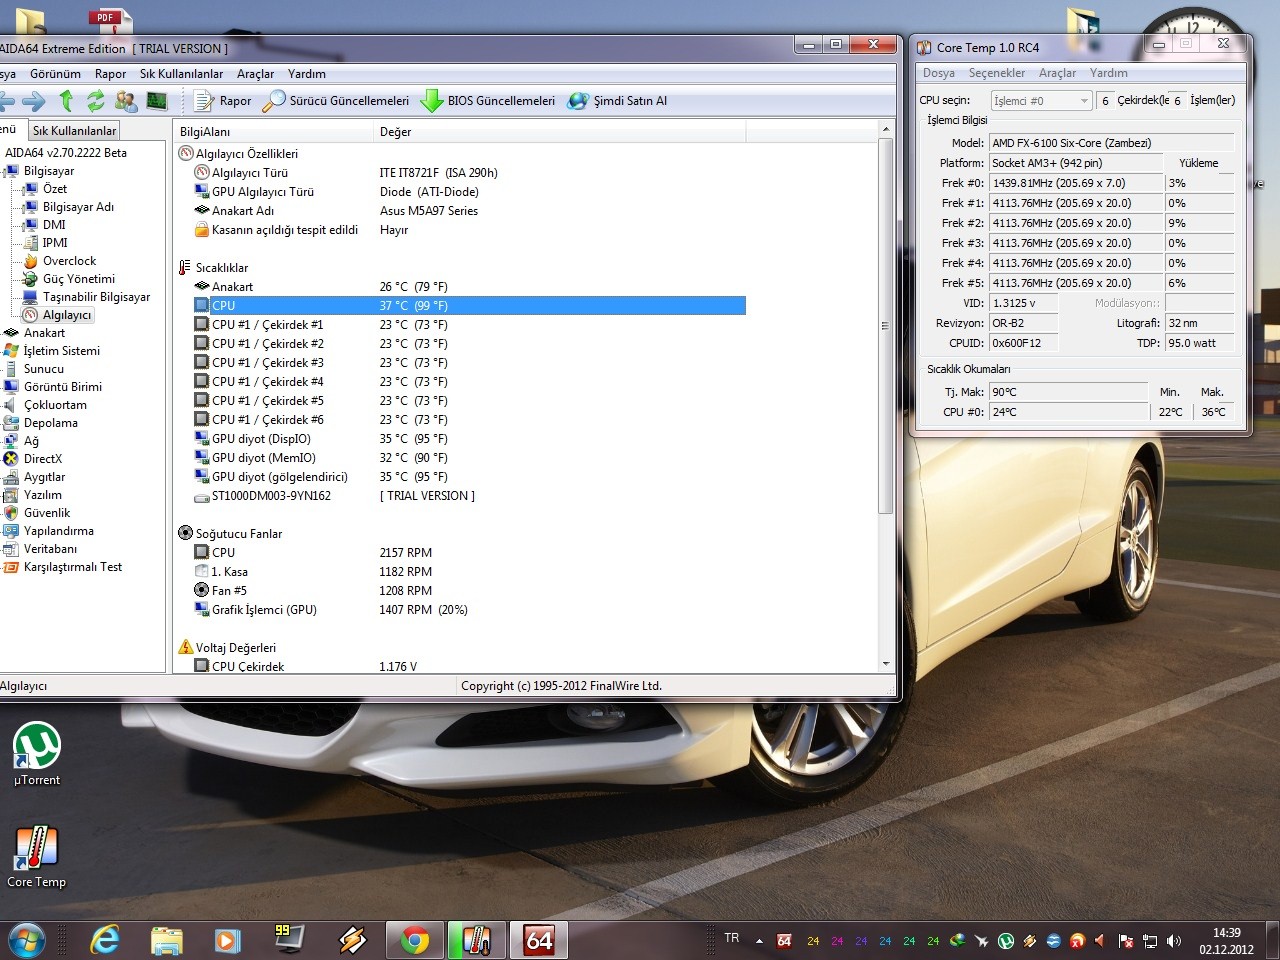Open Rapor from the AIDA64 toolbar
1280x960 pixels.
click(x=223, y=101)
